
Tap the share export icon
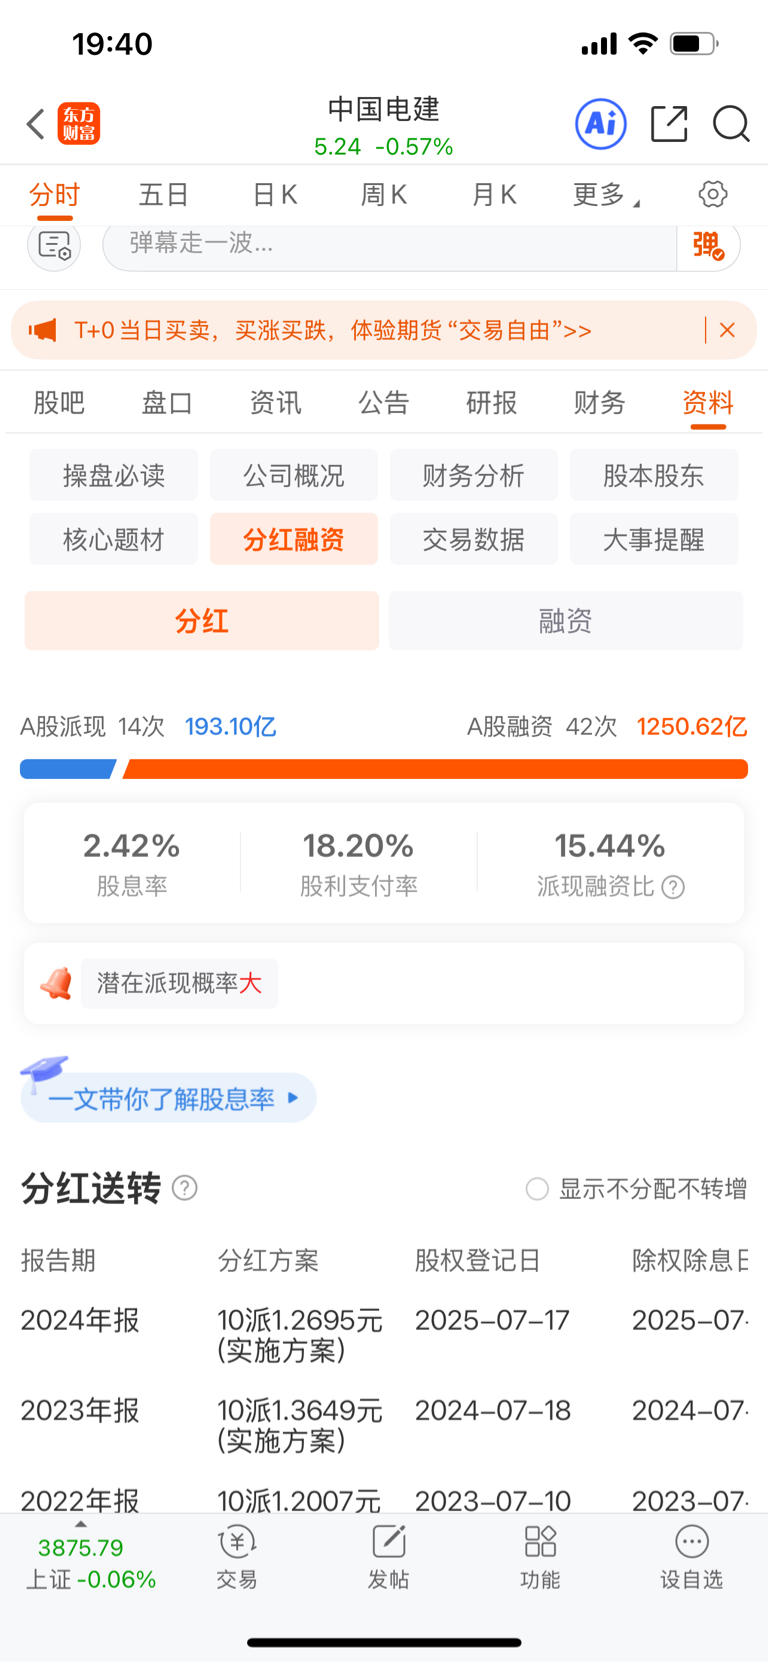click(x=668, y=124)
